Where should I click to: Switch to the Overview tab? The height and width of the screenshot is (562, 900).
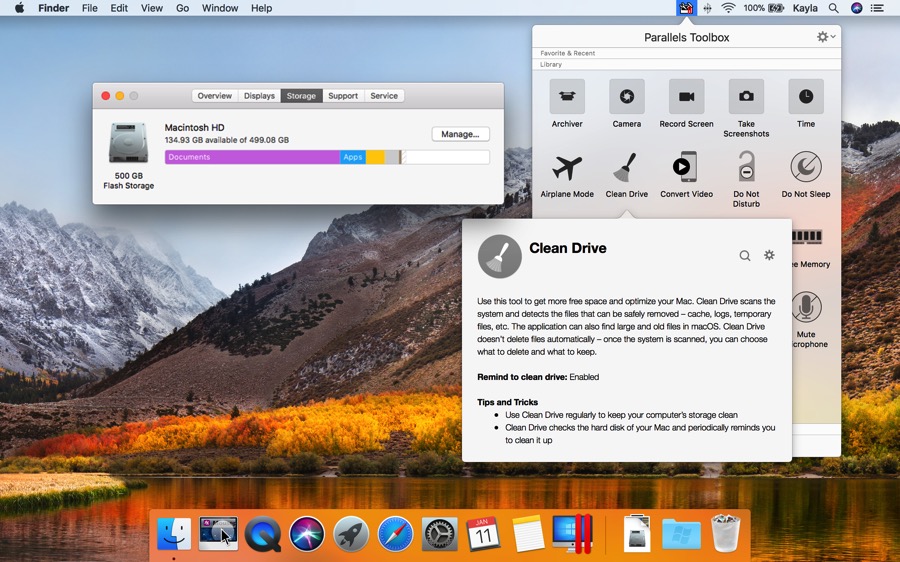(215, 96)
